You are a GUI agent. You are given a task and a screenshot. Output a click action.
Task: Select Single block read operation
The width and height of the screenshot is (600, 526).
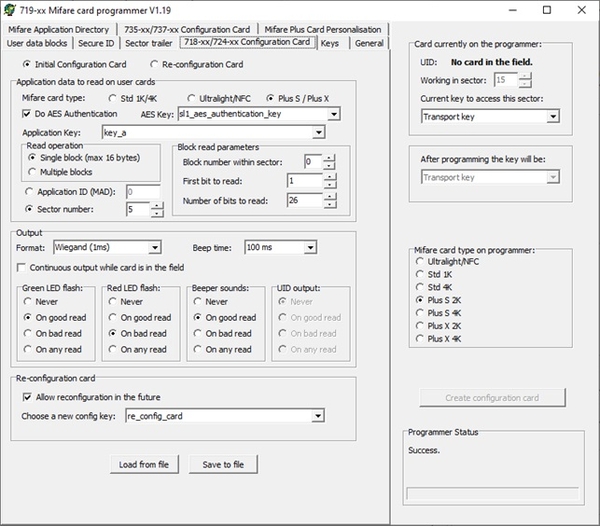pyautogui.click(x=85, y=158)
